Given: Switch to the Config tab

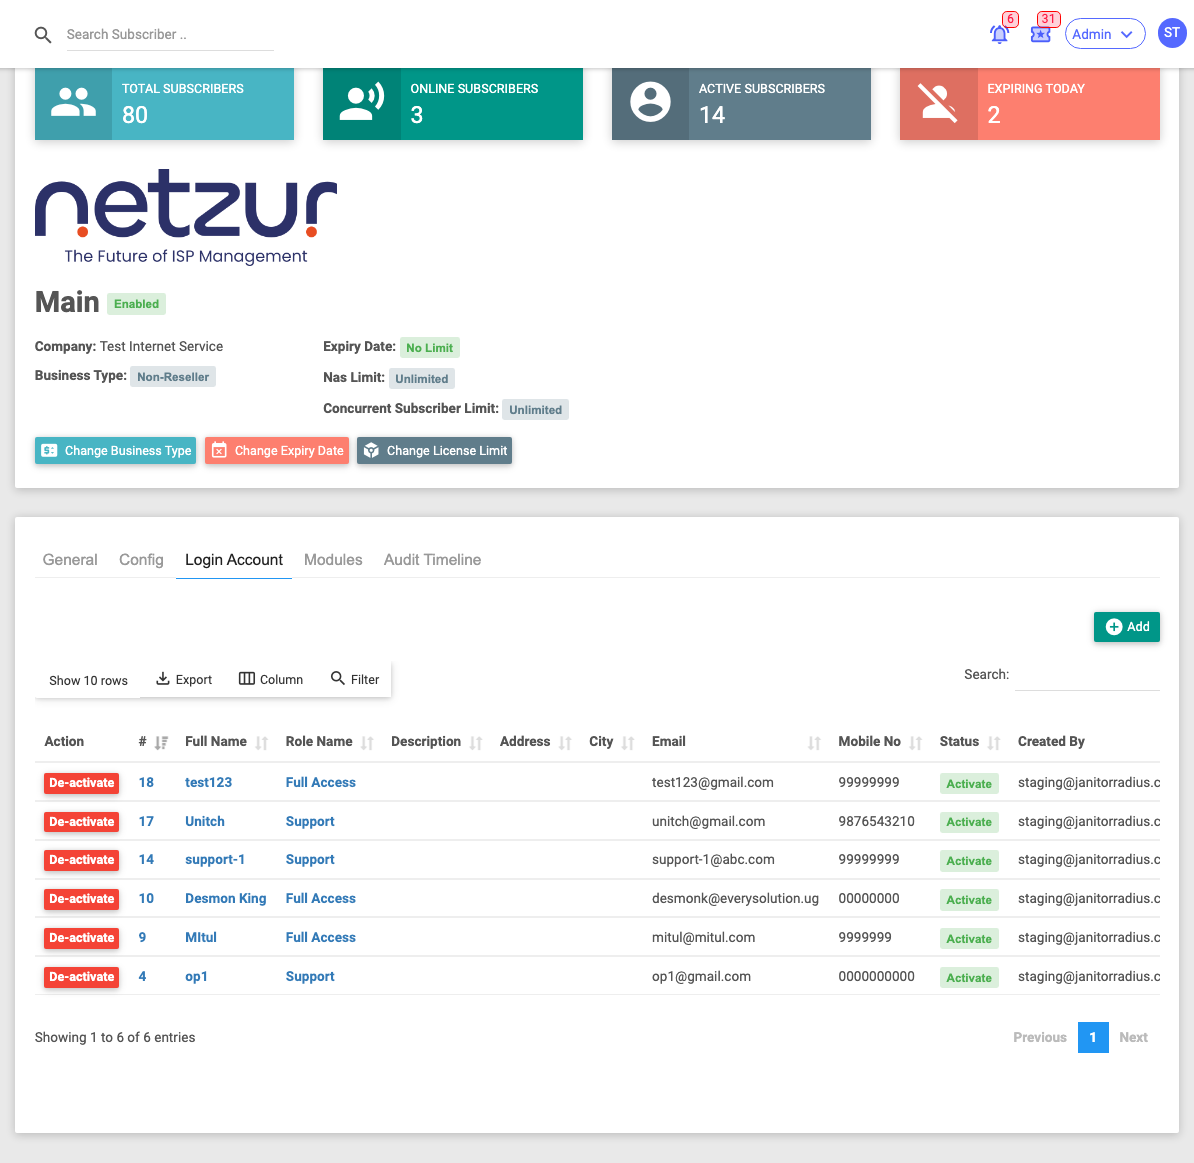Looking at the screenshot, I should 142,560.
